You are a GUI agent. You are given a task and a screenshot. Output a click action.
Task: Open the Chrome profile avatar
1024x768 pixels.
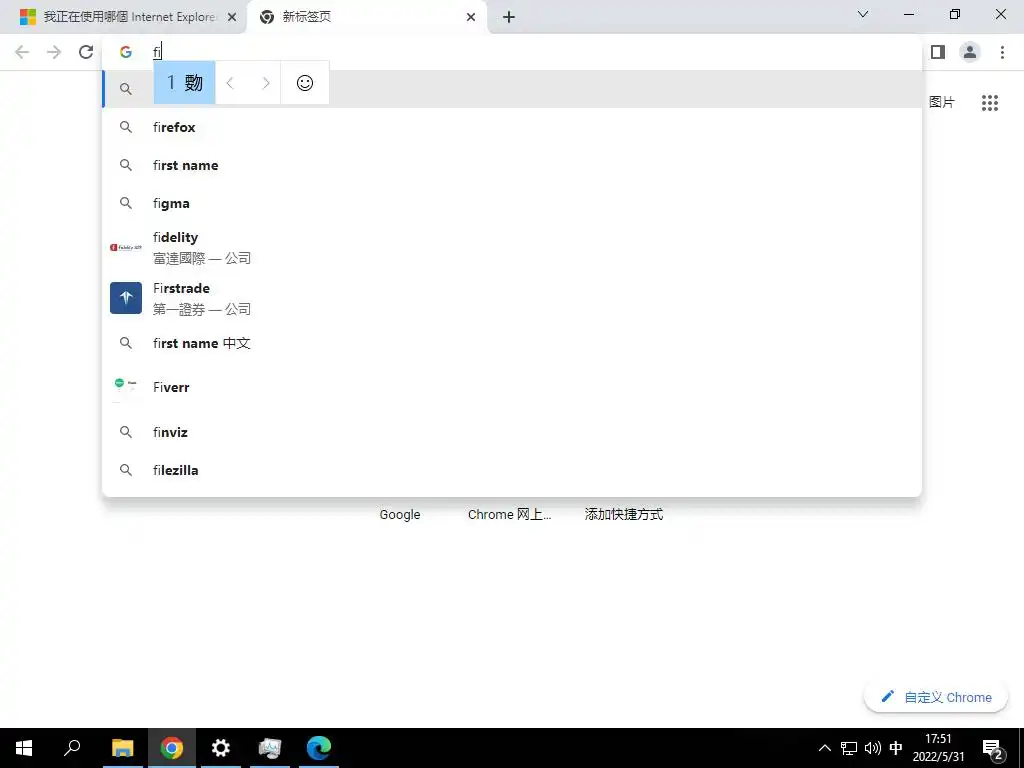[970, 52]
